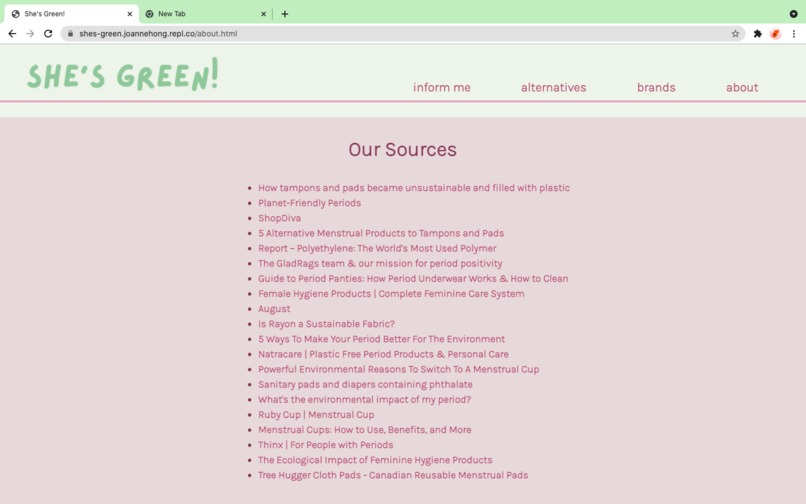The image size is (806, 504).
Task: Open the Chrome three-dot menu
Action: coord(794,33)
